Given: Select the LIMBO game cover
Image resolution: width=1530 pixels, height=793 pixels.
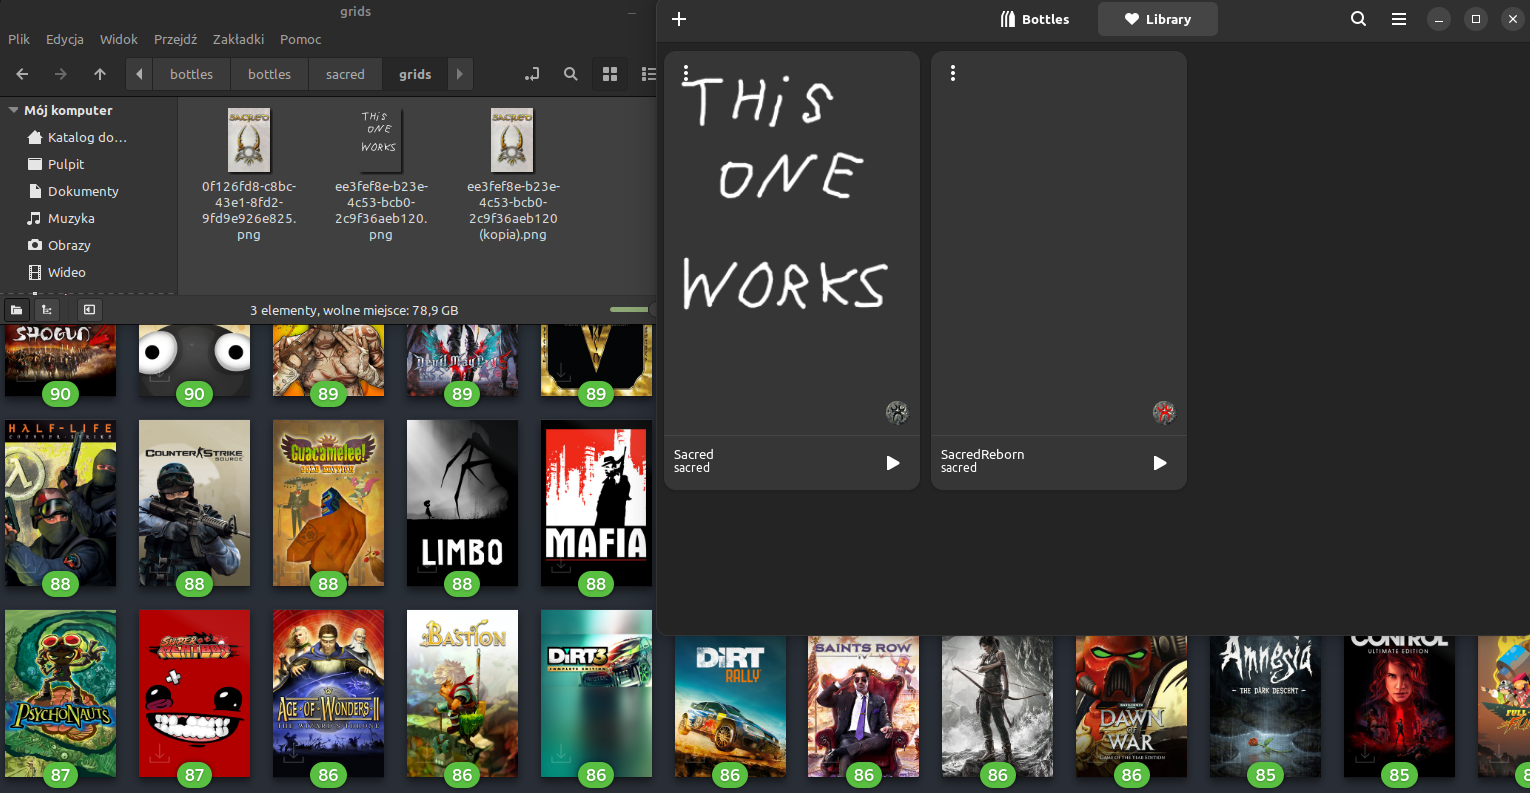Looking at the screenshot, I should (462, 503).
